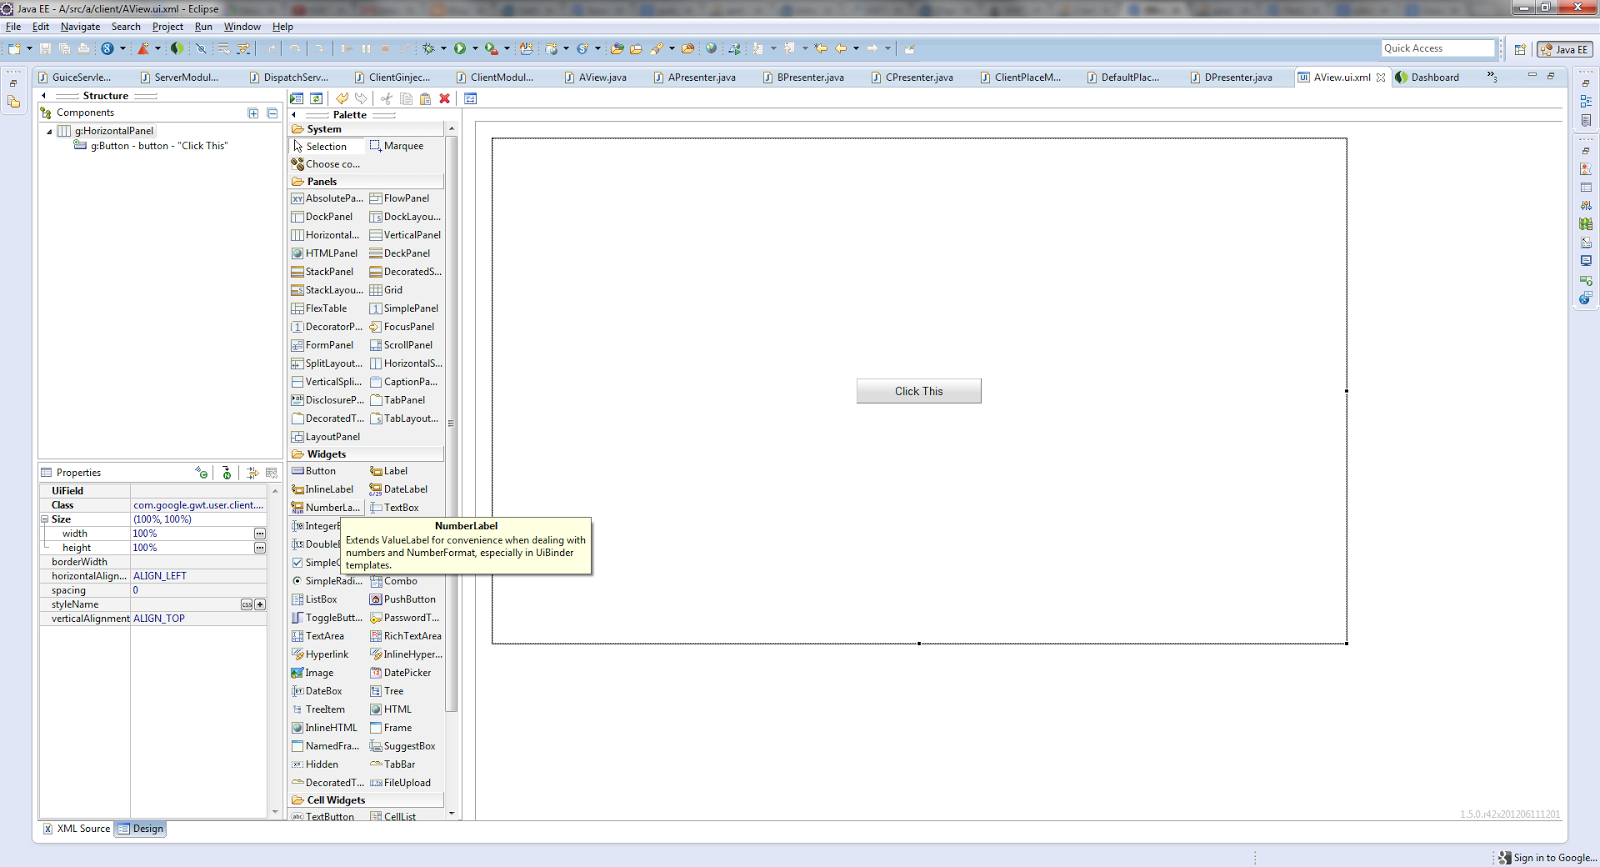Viewport: 1600px width, 867px height.
Task: Pick FileUpload from the palette
Action: tap(400, 783)
